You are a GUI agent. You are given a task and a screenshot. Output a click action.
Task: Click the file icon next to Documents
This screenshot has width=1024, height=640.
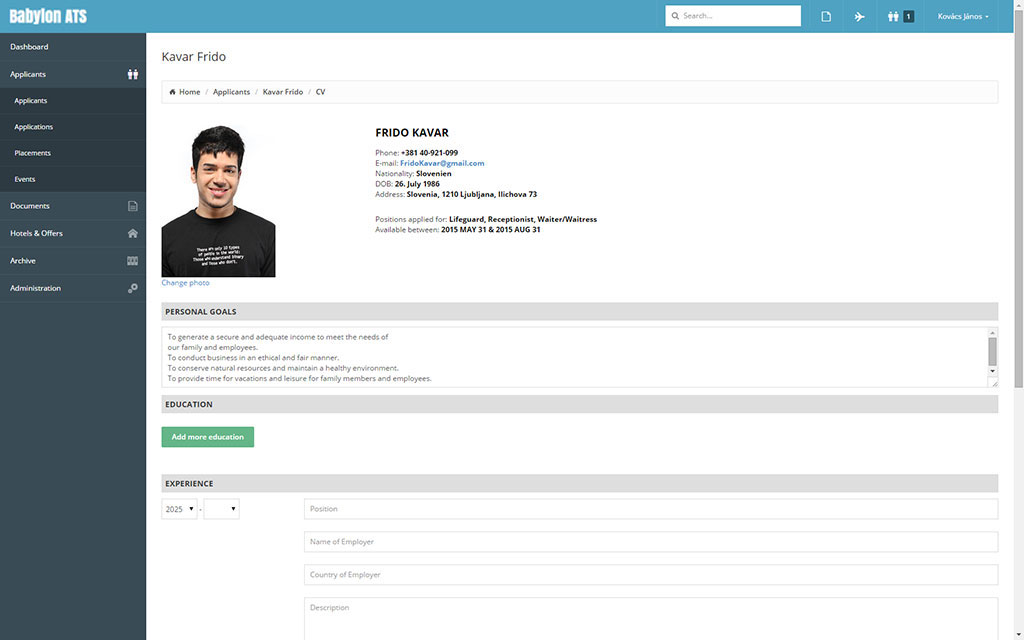pyautogui.click(x=133, y=206)
